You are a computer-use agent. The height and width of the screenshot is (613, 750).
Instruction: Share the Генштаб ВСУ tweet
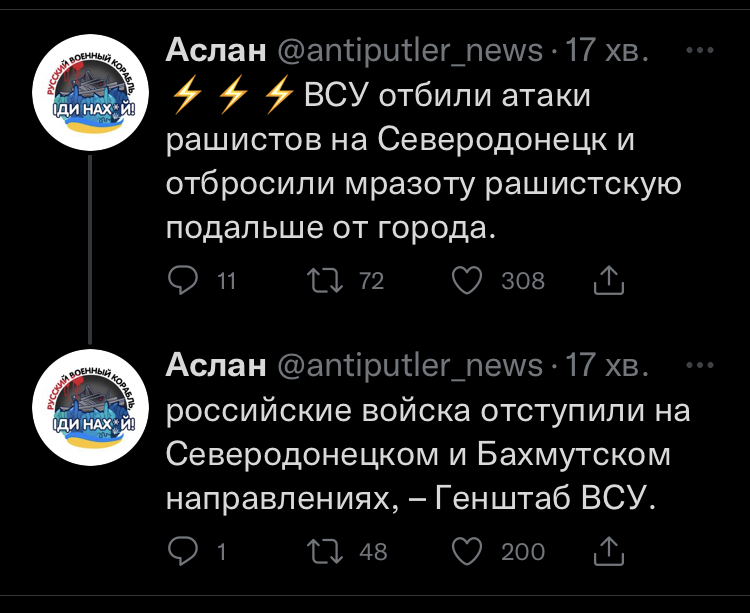point(608,551)
